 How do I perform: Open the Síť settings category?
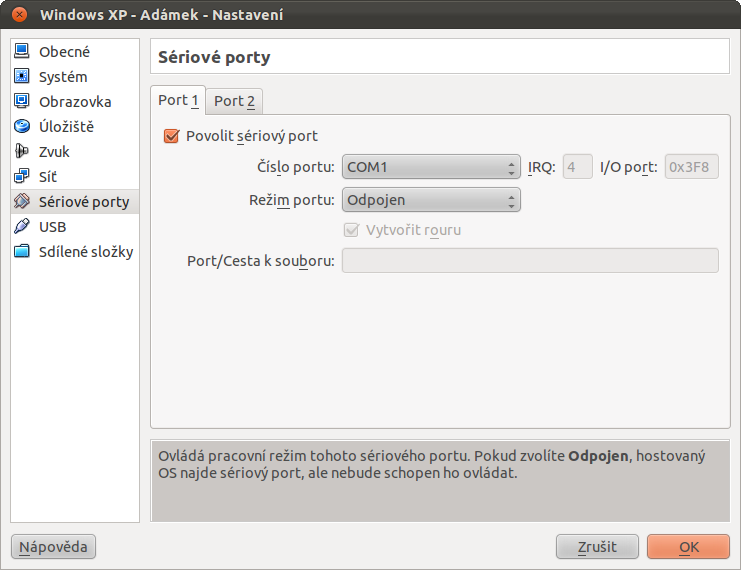point(75,176)
